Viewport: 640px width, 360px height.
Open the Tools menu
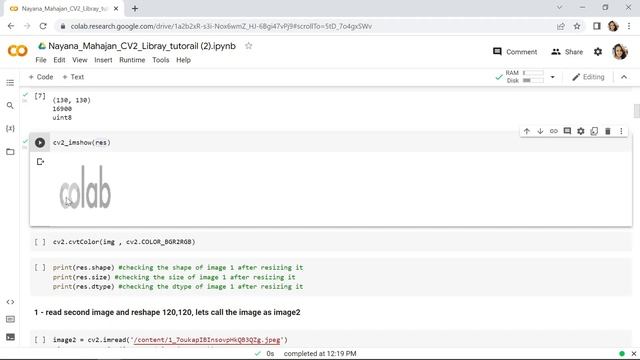pos(160,60)
